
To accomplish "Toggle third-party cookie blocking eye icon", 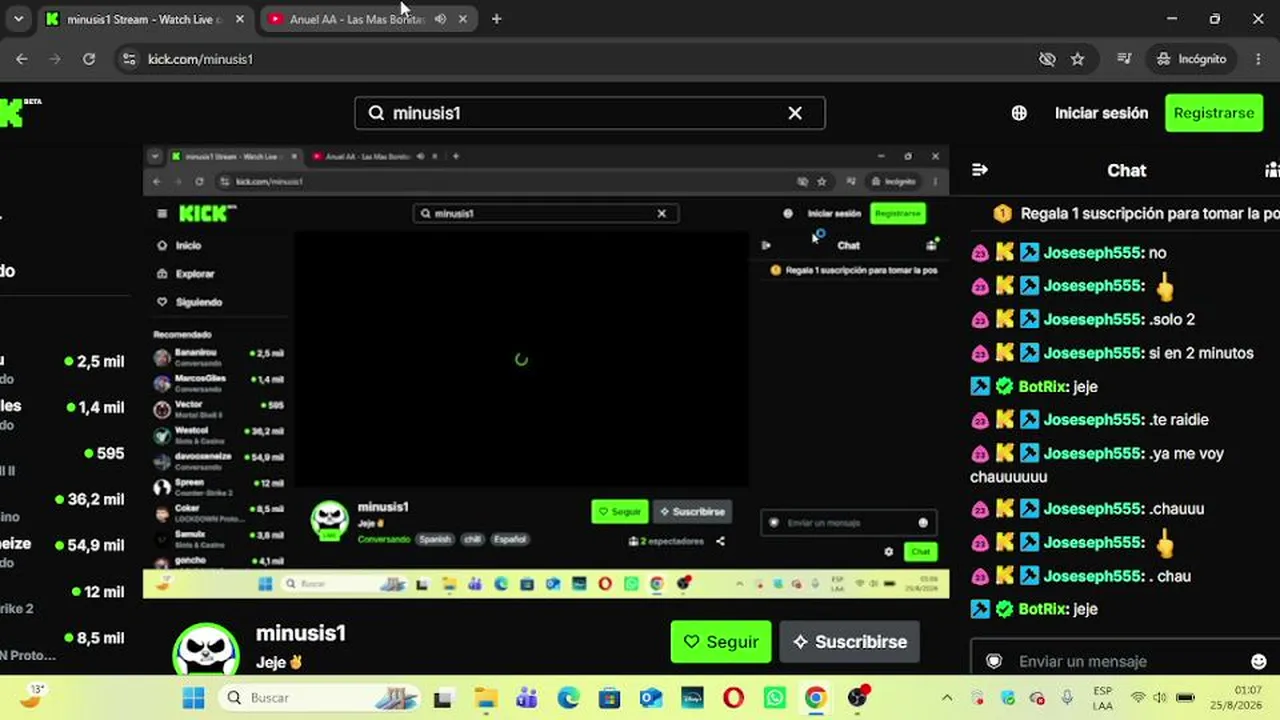I will pos(1047,59).
